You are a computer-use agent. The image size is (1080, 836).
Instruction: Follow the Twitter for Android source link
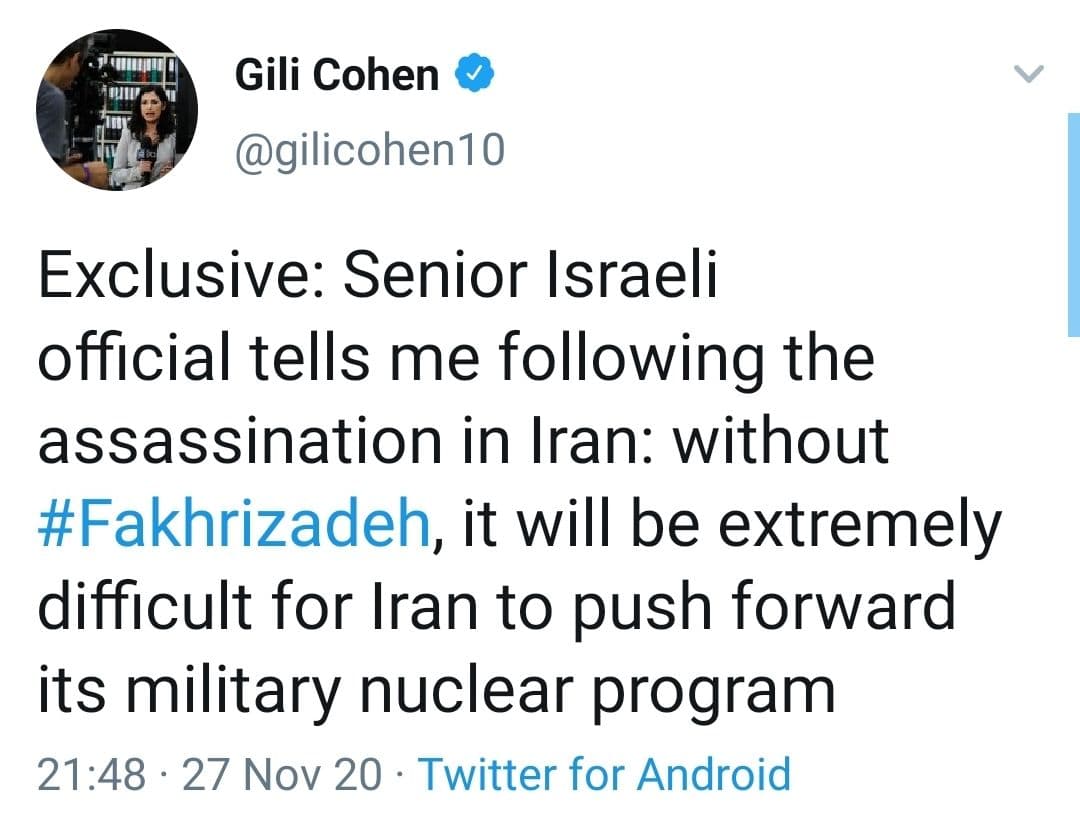tap(604, 774)
